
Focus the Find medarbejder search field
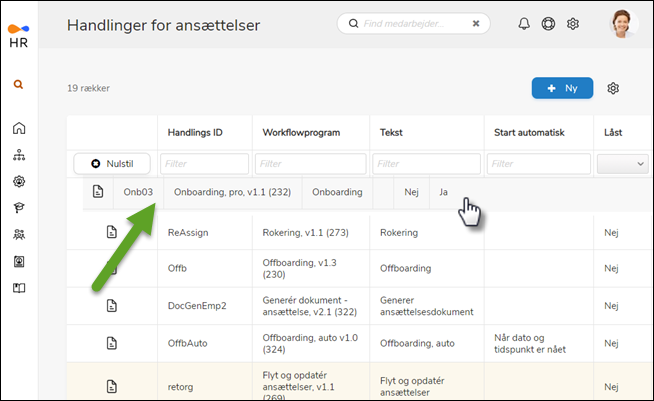[x=410, y=23]
